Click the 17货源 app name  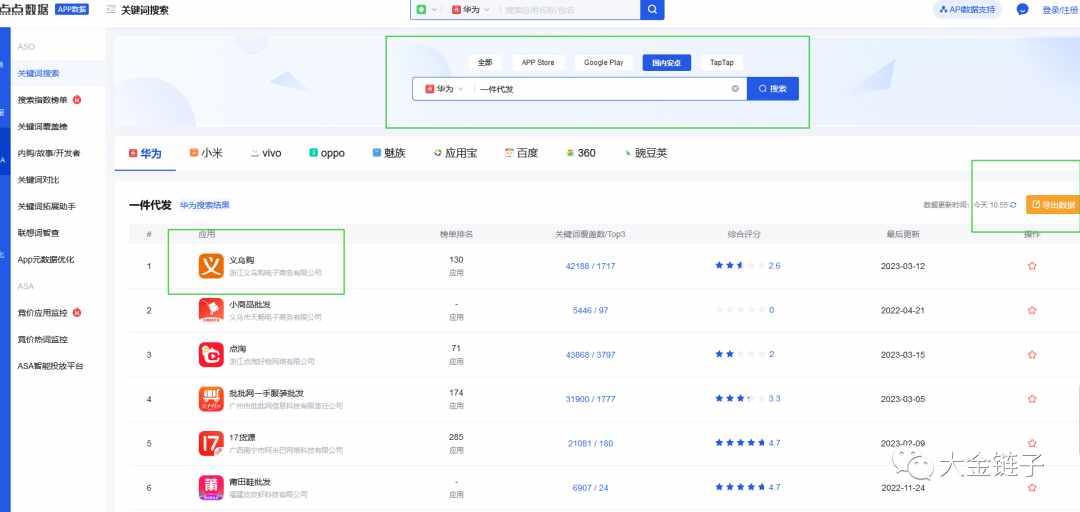point(243,438)
